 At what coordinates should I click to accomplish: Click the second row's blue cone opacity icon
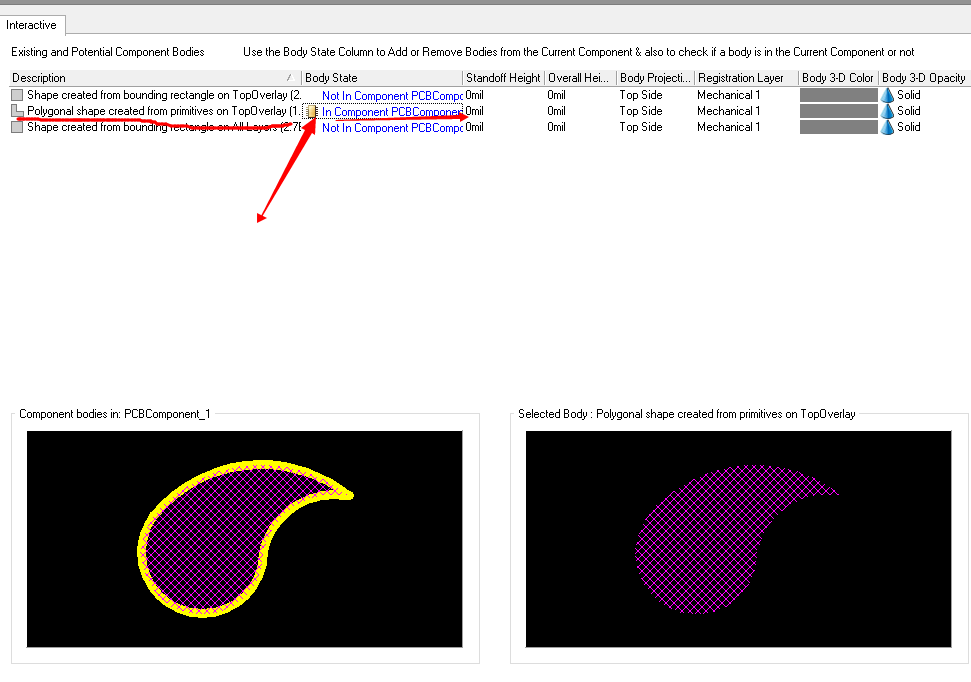click(x=887, y=111)
